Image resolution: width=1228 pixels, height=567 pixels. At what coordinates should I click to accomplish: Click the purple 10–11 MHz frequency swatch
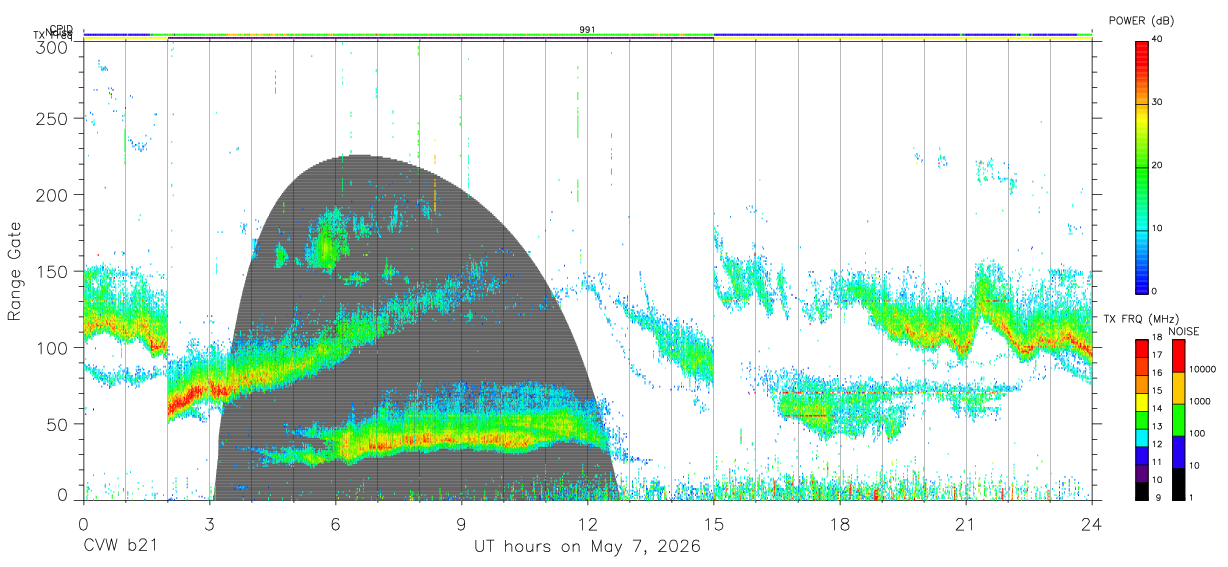pos(1142,474)
